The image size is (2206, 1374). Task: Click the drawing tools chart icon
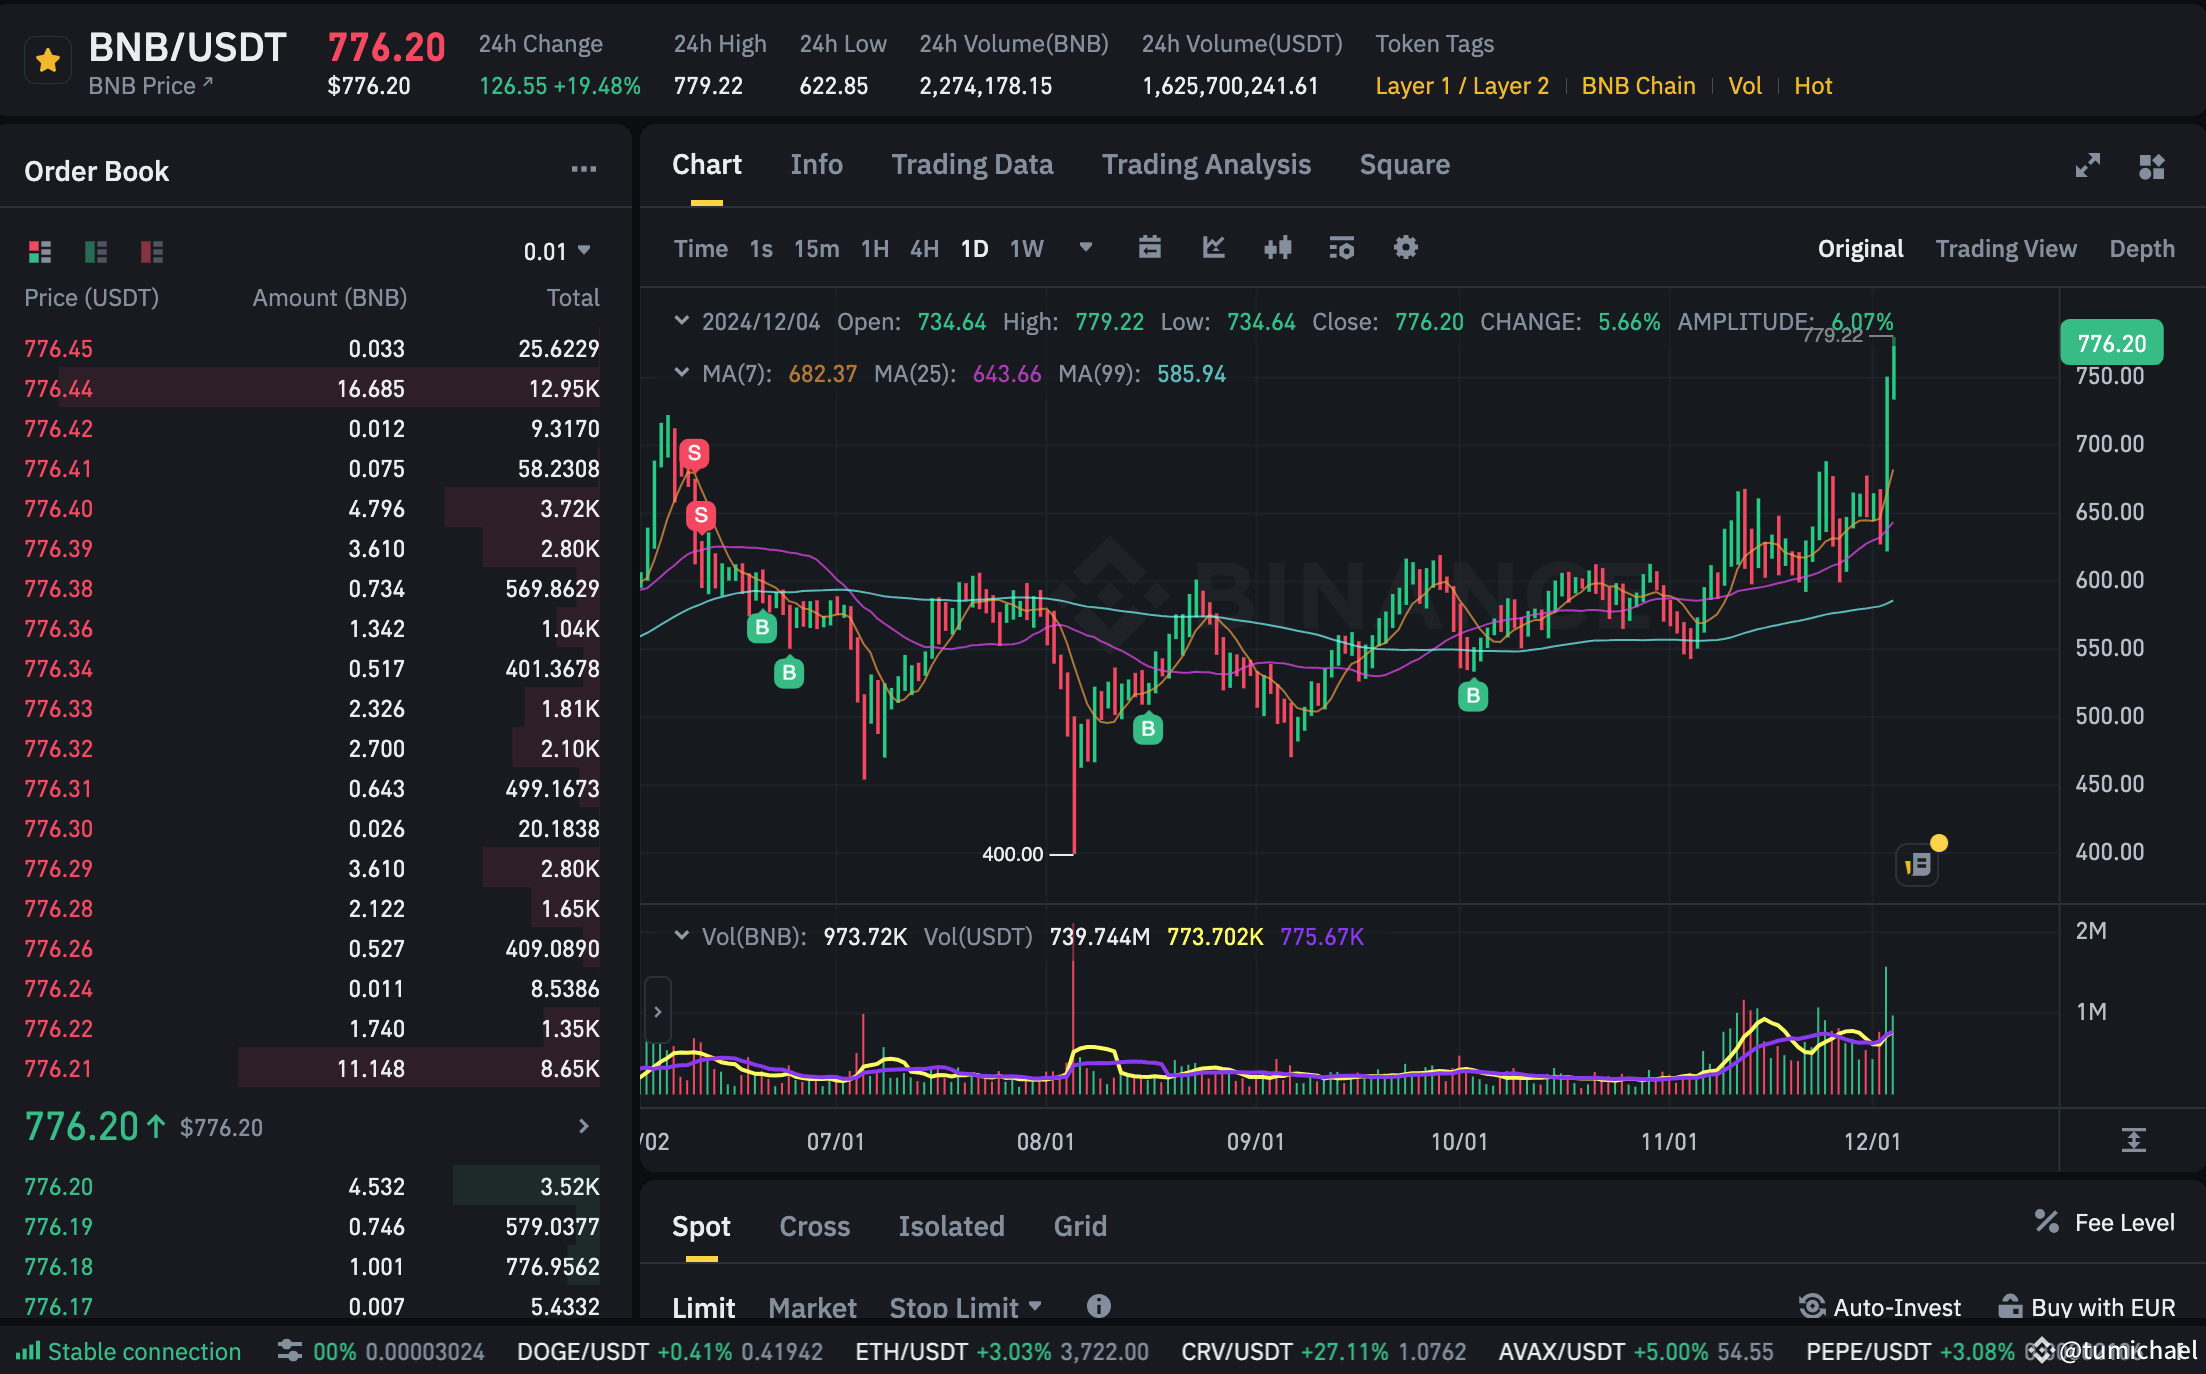point(1213,248)
